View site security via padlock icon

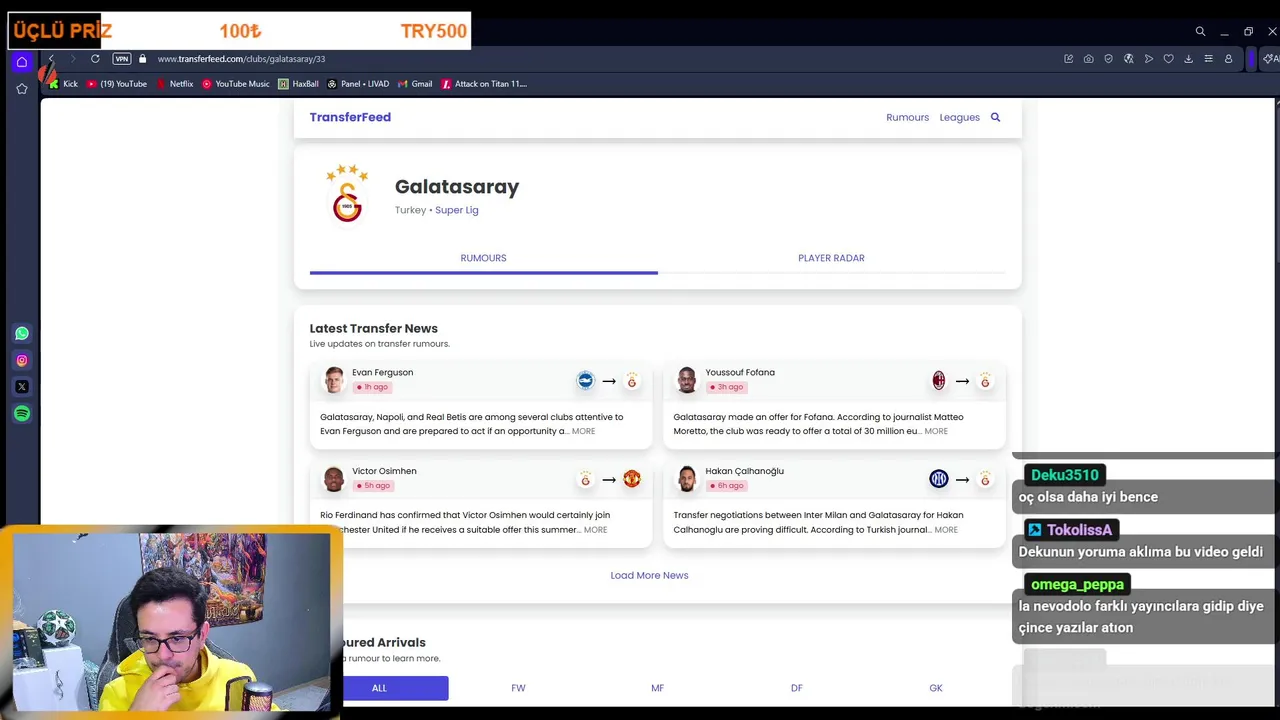point(142,59)
